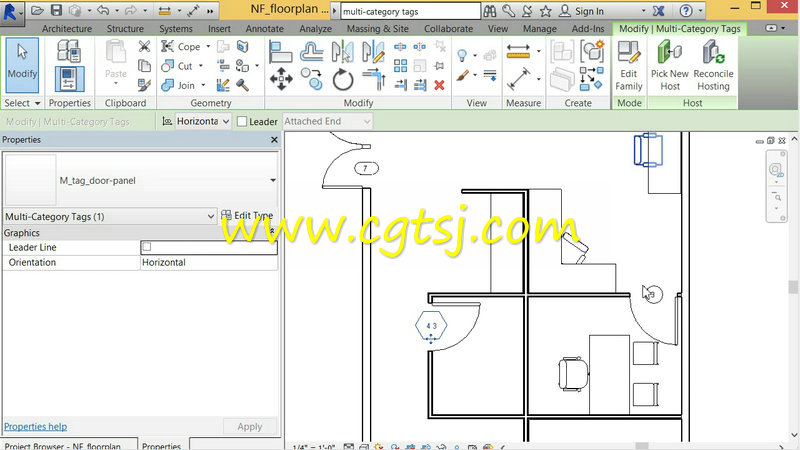Click the Modify selection tool
This screenshot has width=800, height=450.
click(x=22, y=65)
